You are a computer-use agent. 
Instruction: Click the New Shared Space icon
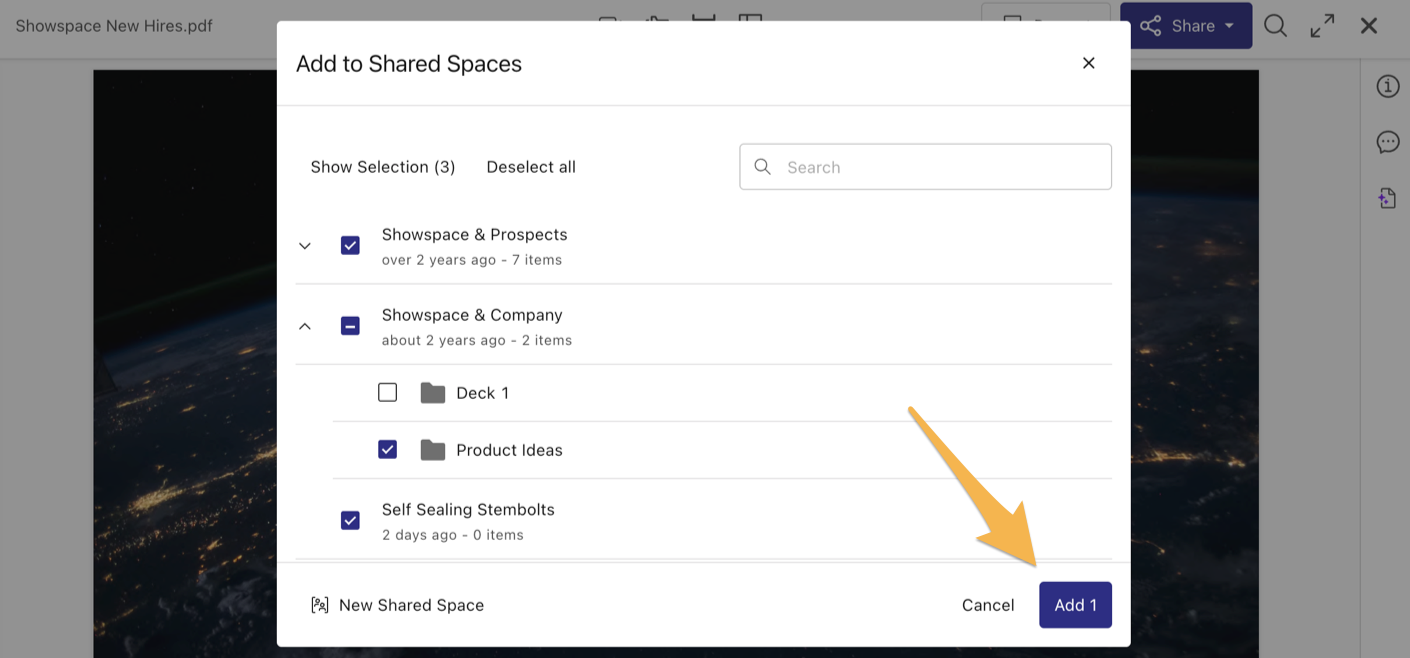pos(319,604)
